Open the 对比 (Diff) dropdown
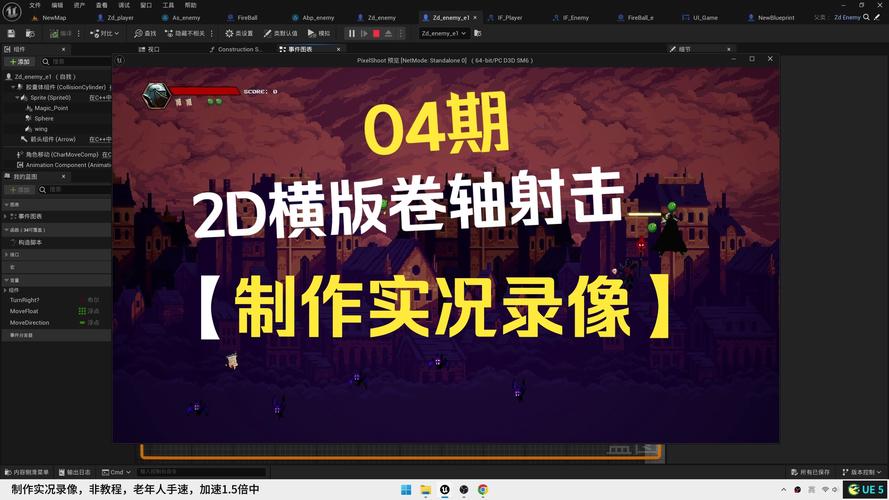The width and height of the screenshot is (889, 500). (104, 33)
